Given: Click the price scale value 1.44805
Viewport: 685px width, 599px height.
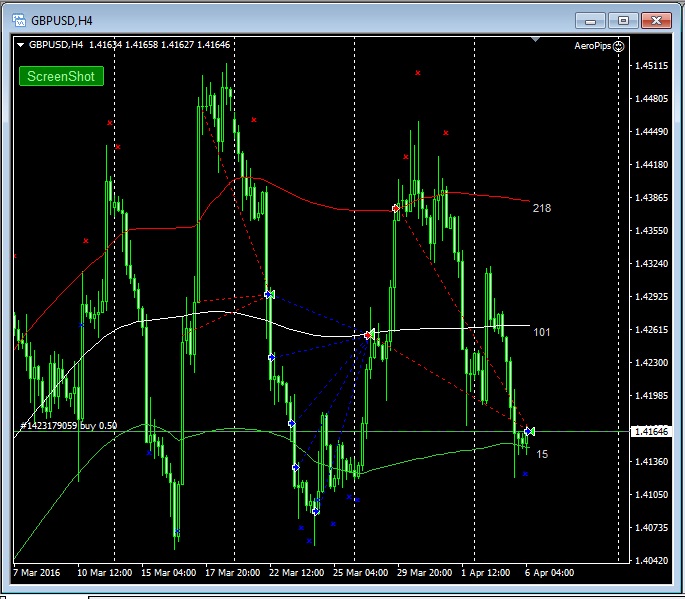Looking at the screenshot, I should pyautogui.click(x=651, y=99).
